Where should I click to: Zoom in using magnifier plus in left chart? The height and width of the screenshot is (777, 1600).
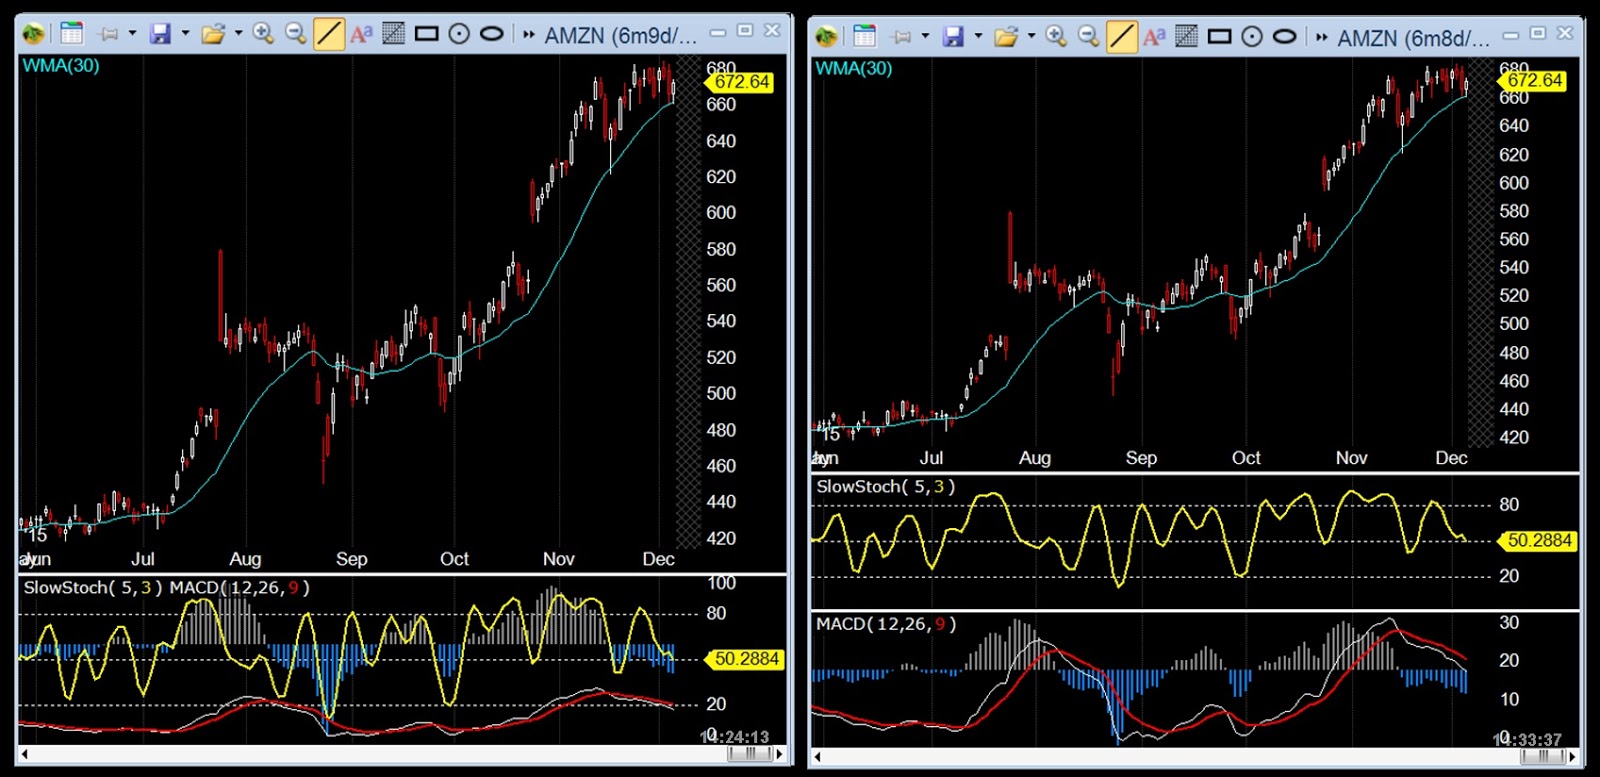point(263,34)
